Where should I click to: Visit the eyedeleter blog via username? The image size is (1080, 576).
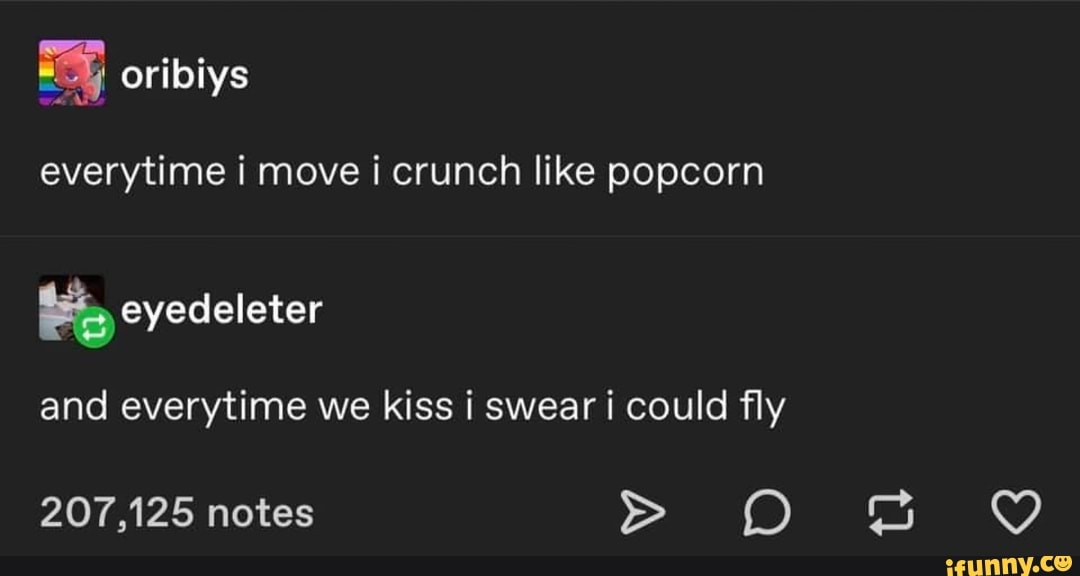[x=221, y=309]
